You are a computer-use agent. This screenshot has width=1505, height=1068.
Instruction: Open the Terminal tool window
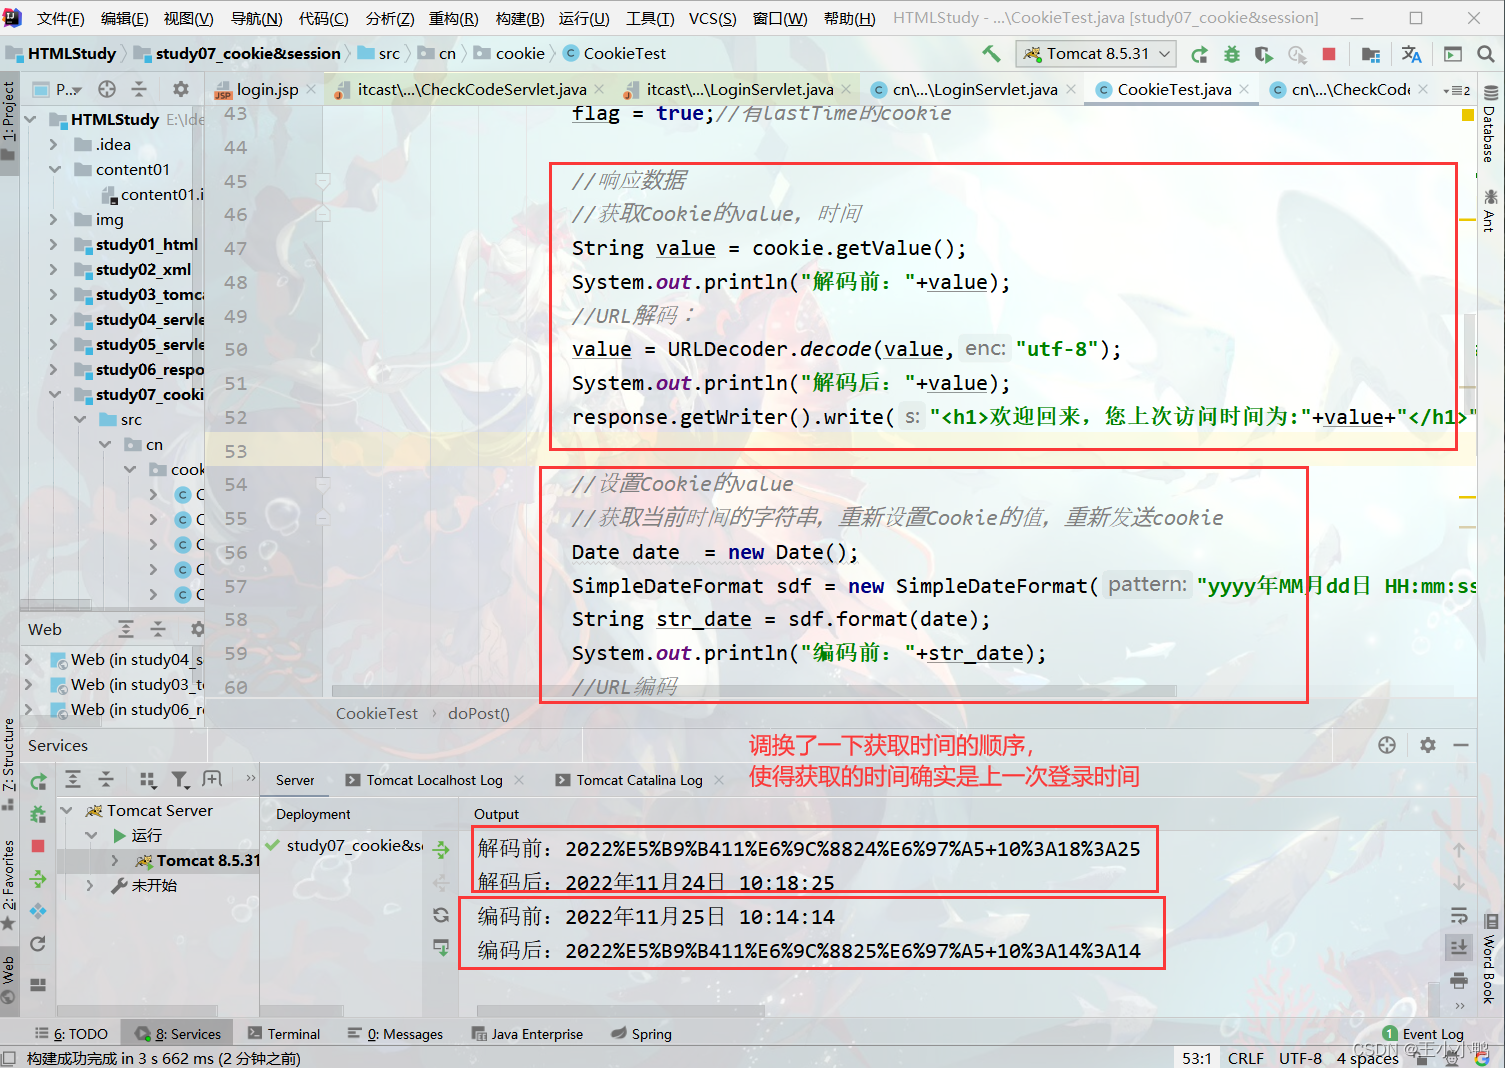[x=284, y=1034]
